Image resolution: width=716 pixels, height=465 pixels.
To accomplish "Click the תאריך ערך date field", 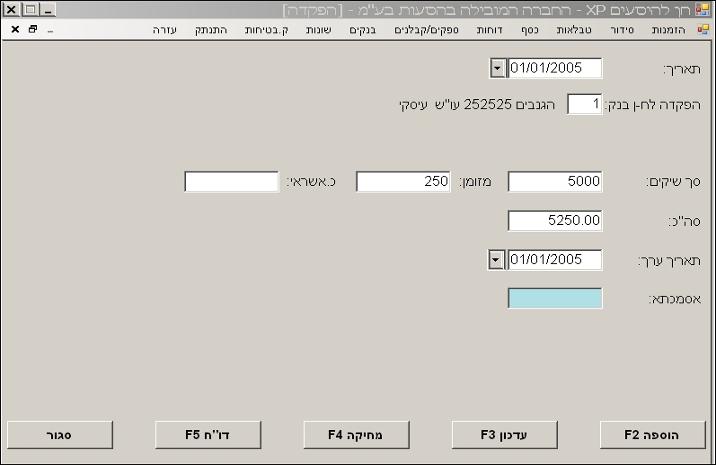I will point(554,260).
